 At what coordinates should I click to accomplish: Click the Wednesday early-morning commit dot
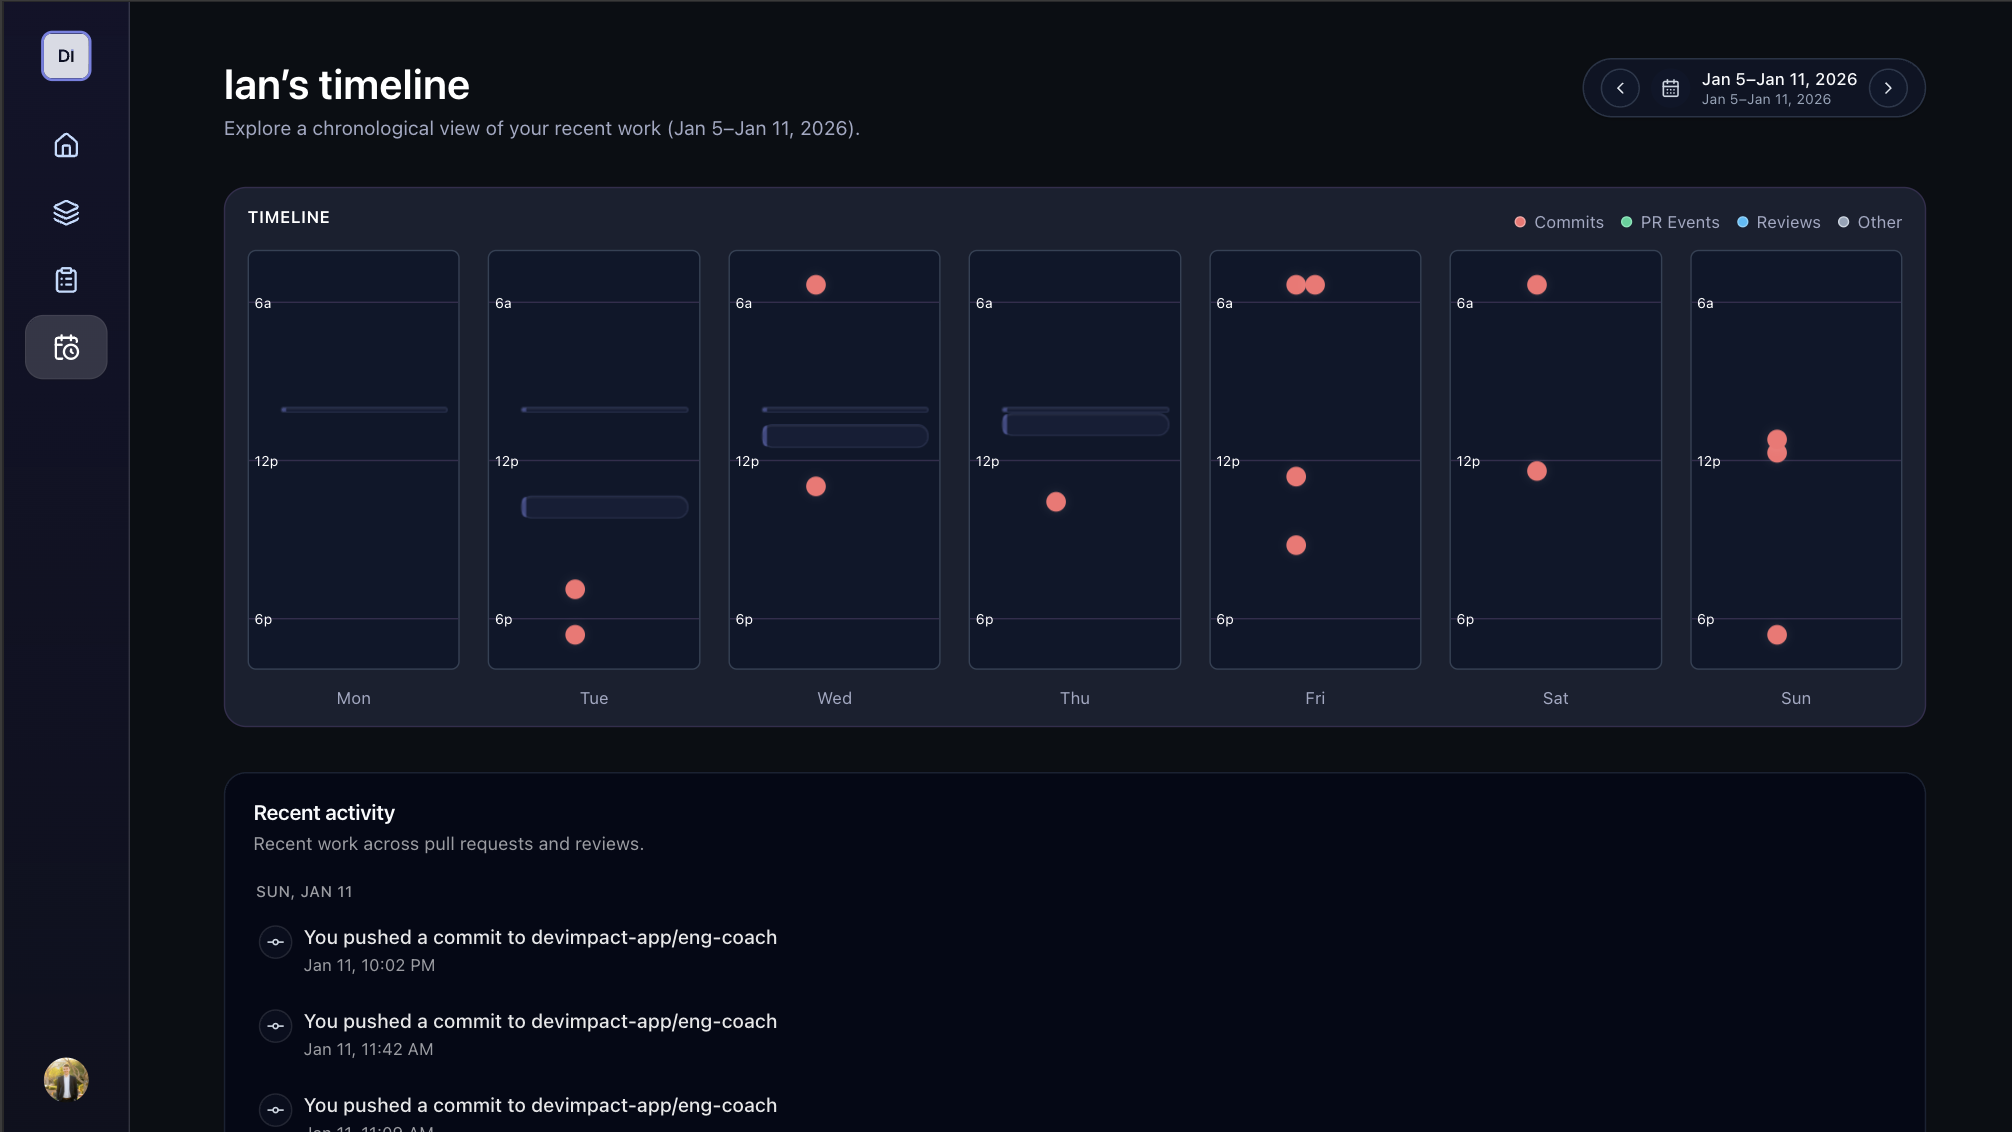tap(816, 285)
